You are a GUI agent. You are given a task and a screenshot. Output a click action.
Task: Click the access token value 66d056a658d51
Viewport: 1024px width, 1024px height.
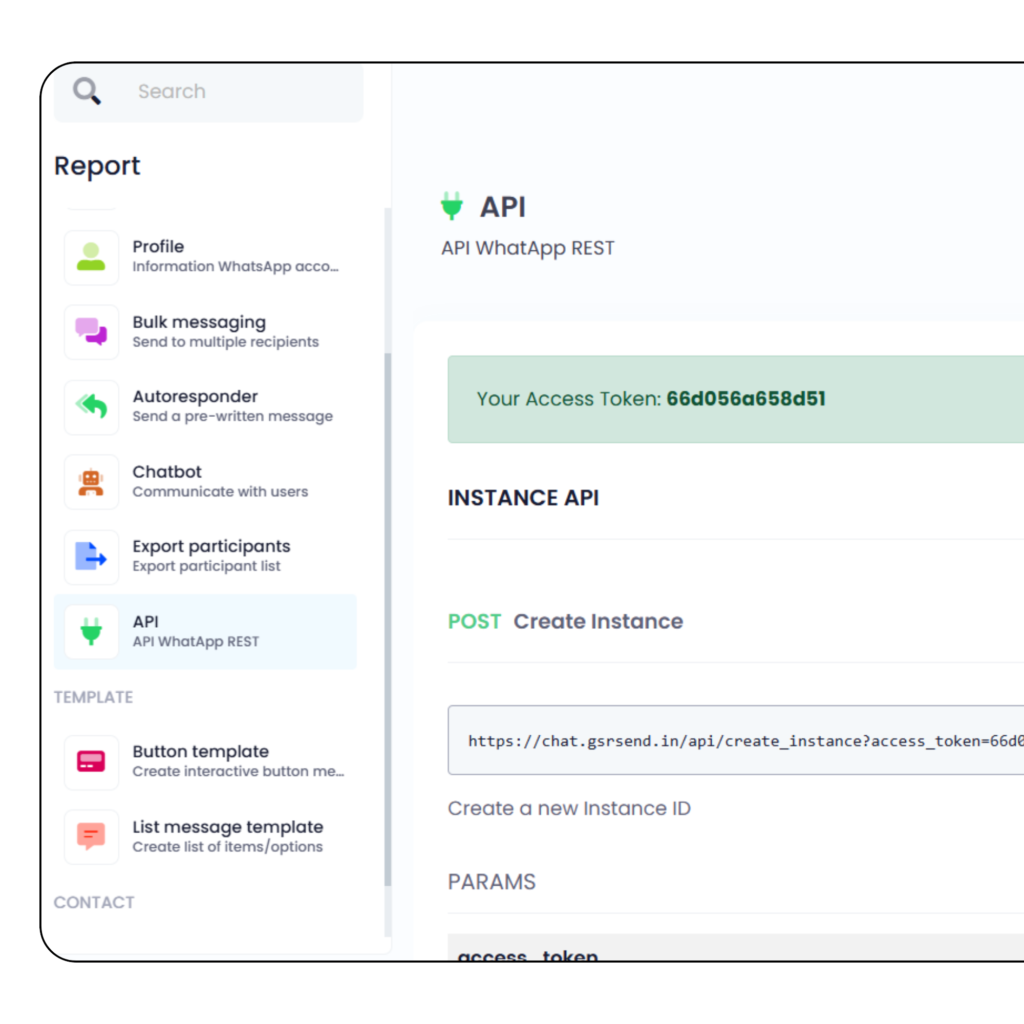(746, 398)
